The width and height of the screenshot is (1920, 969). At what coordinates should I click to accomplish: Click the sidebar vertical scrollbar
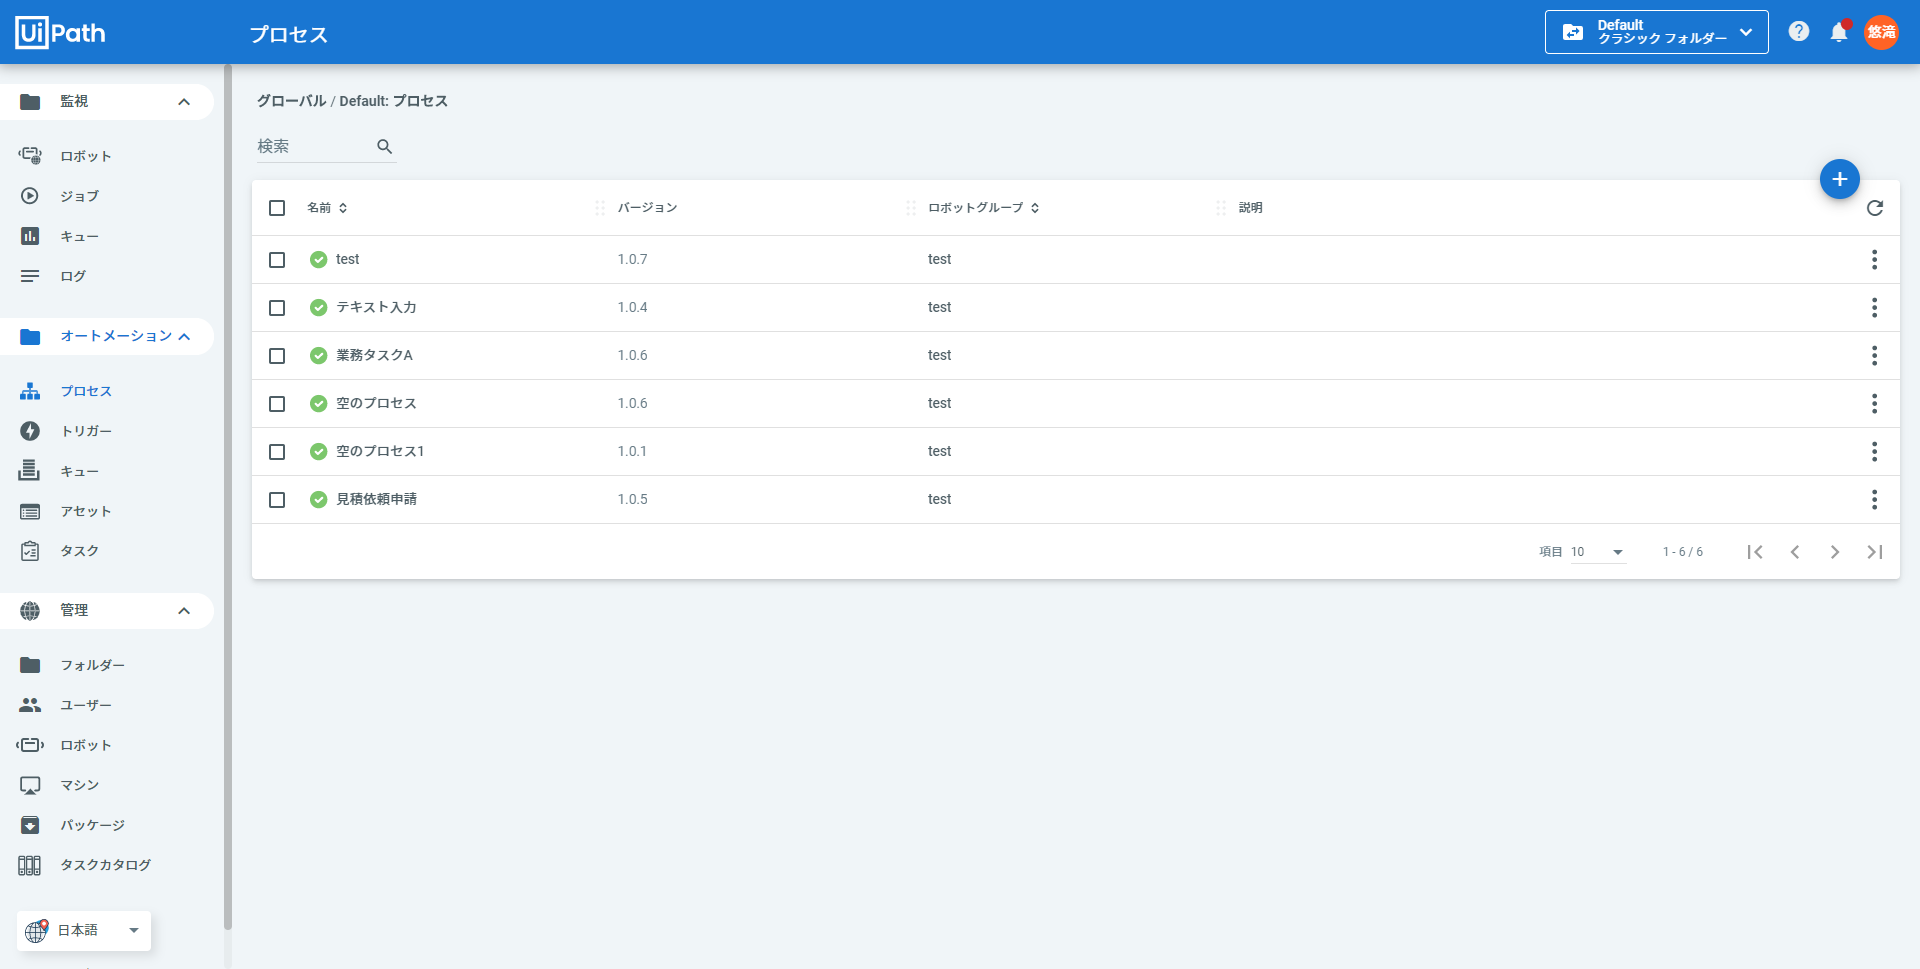[228, 500]
